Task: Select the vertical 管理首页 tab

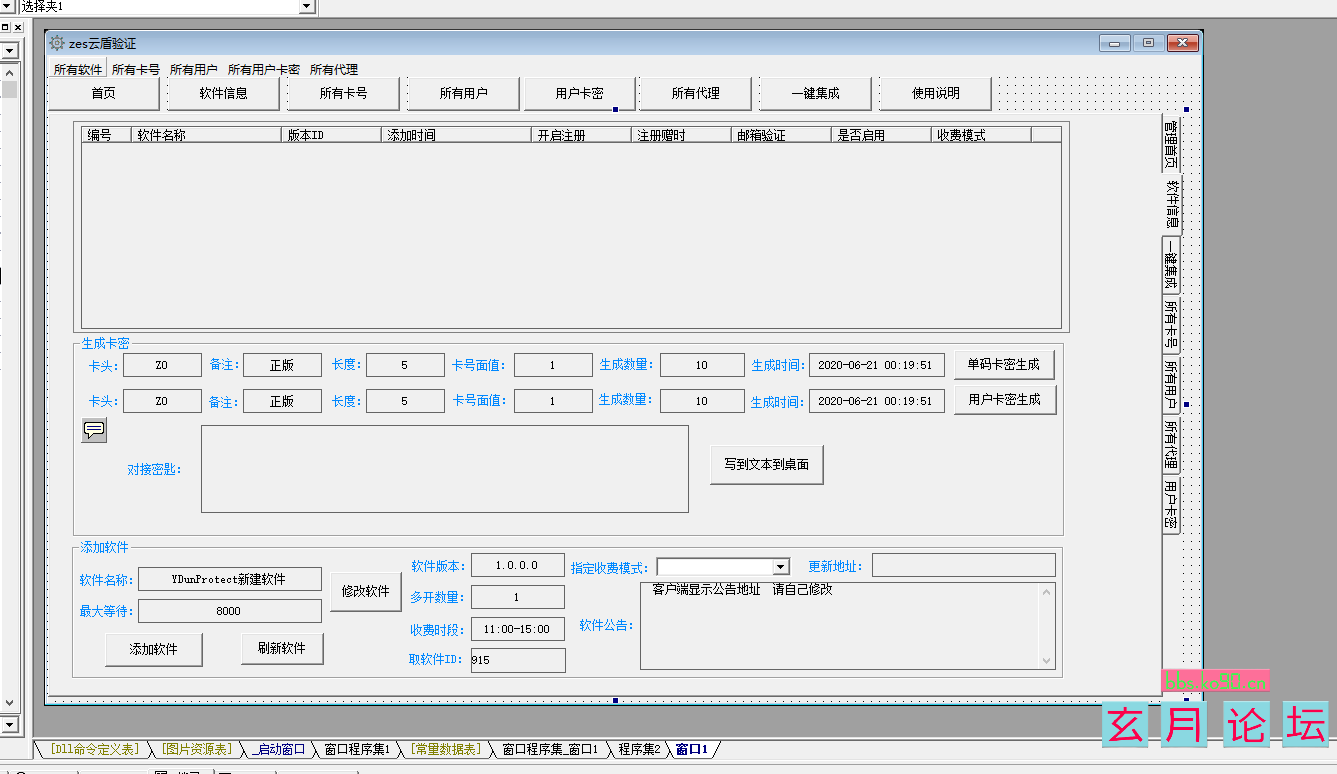Action: click(1171, 144)
